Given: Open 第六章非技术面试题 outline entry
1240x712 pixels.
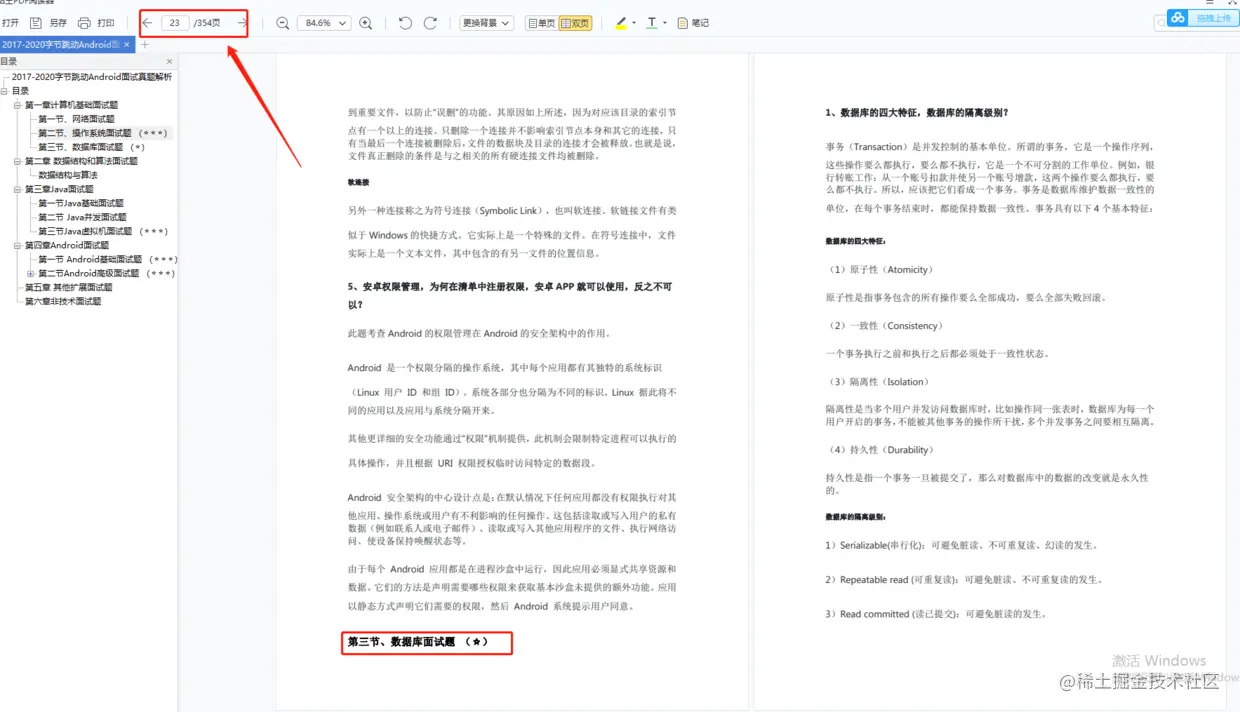Looking at the screenshot, I should (63, 301).
